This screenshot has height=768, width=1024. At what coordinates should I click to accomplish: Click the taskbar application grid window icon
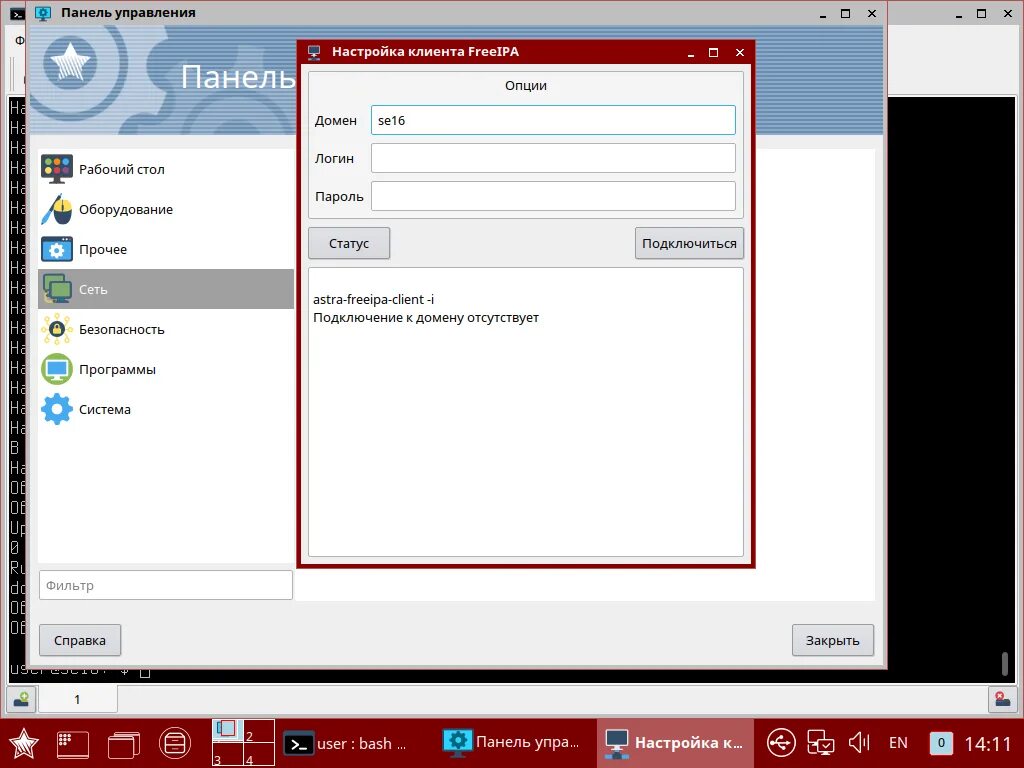[x=73, y=743]
